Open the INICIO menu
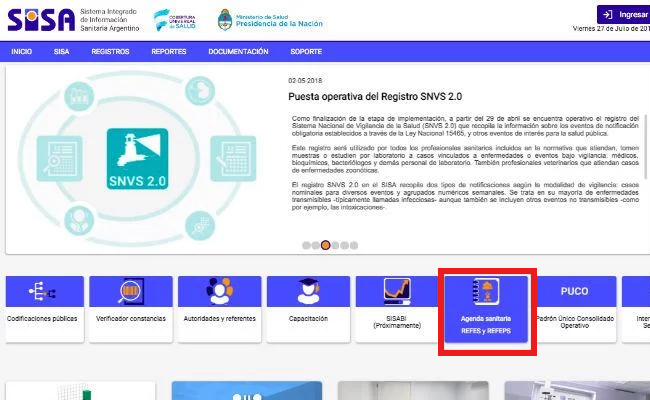The width and height of the screenshot is (650, 400). pos(22,51)
